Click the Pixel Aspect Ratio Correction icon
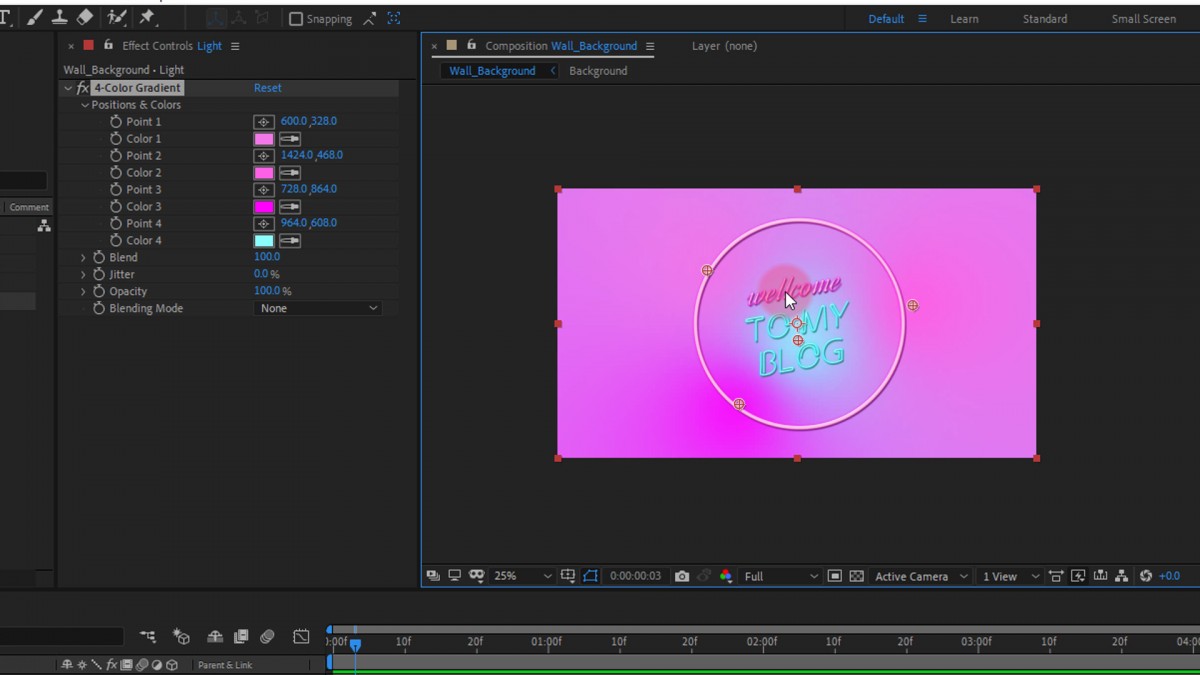Image resolution: width=1200 pixels, height=675 pixels. (1056, 576)
